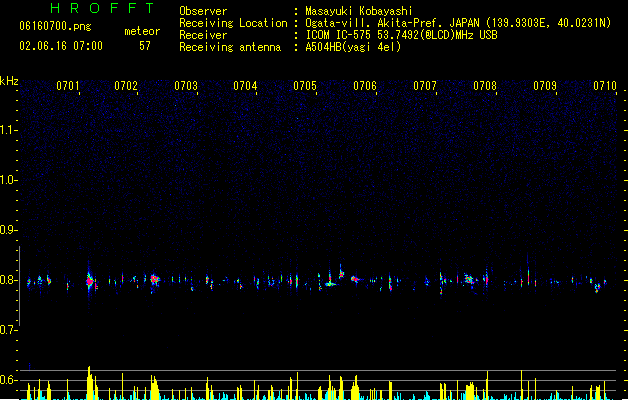Click the 0701 time marker
The height and width of the screenshot is (400, 629).
(68, 86)
